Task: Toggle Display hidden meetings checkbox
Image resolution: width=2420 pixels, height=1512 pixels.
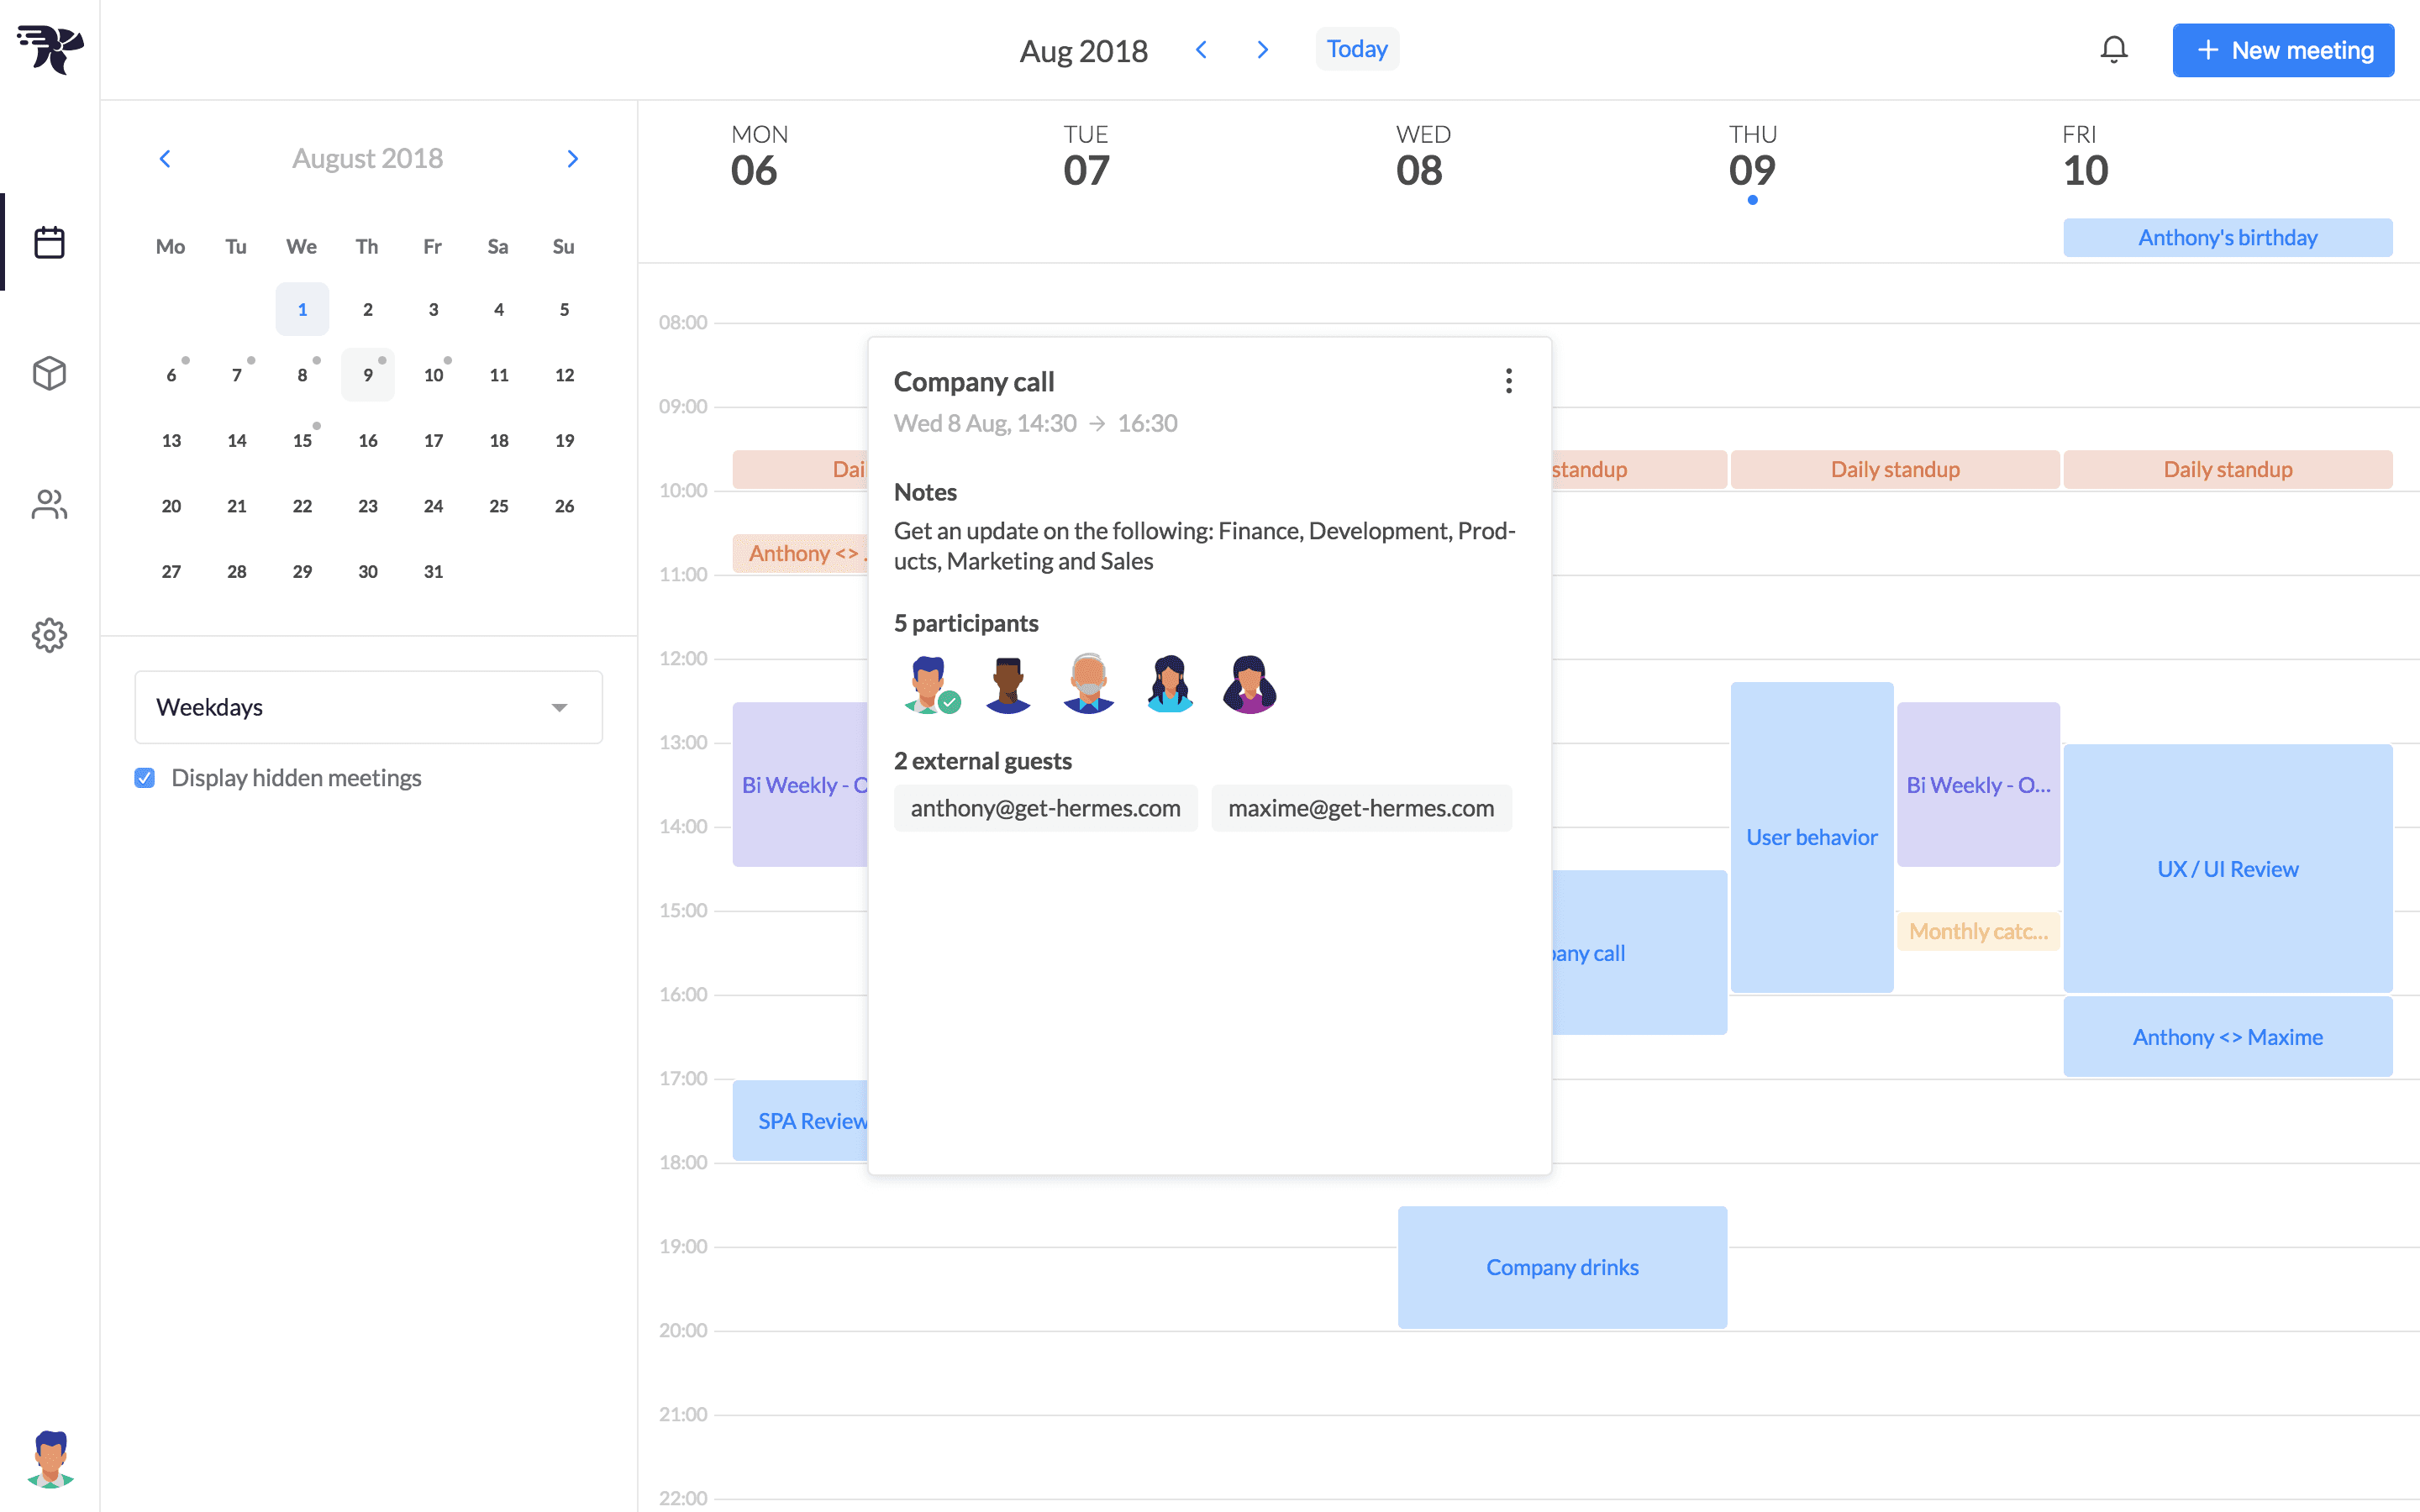Action: [145, 778]
